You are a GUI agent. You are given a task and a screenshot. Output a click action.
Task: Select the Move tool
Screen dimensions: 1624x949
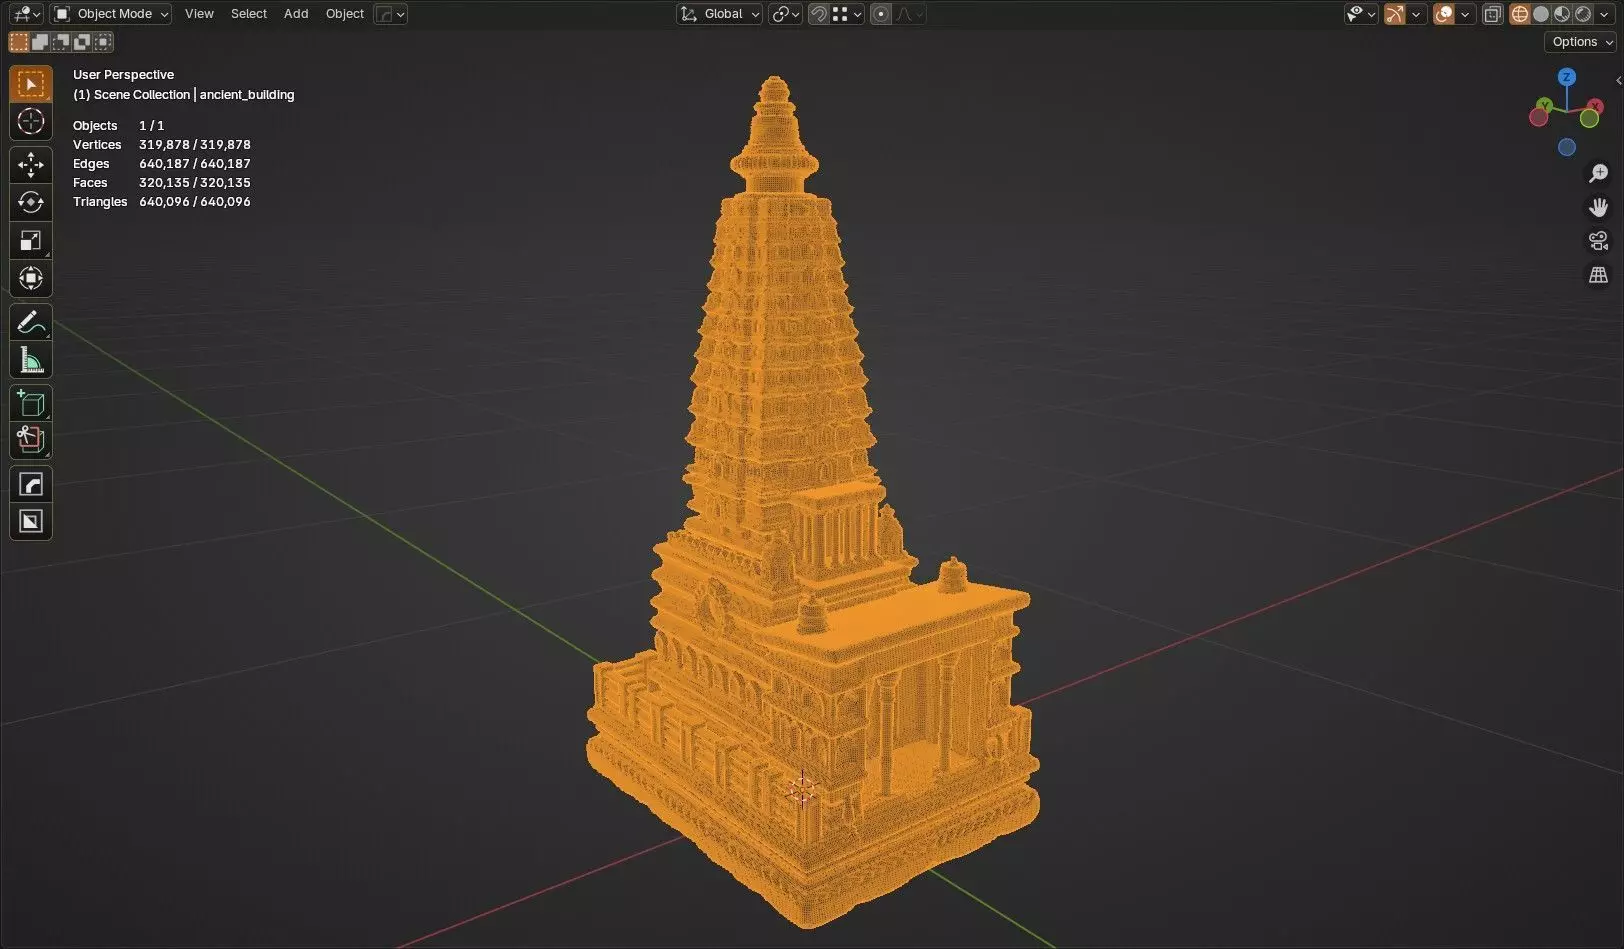(31, 165)
